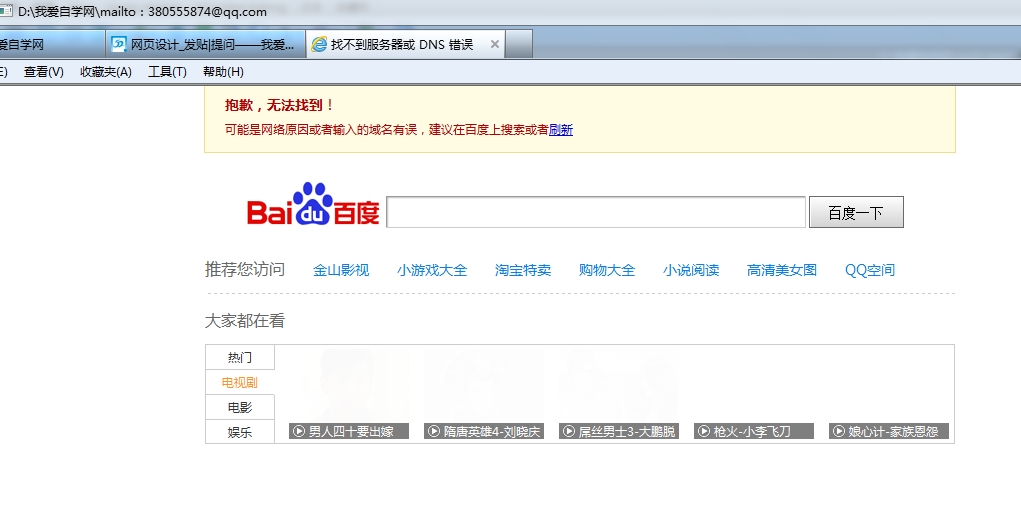Click the icon on 网页设计_发贴 tab
1021x516 pixels.
[119, 44]
